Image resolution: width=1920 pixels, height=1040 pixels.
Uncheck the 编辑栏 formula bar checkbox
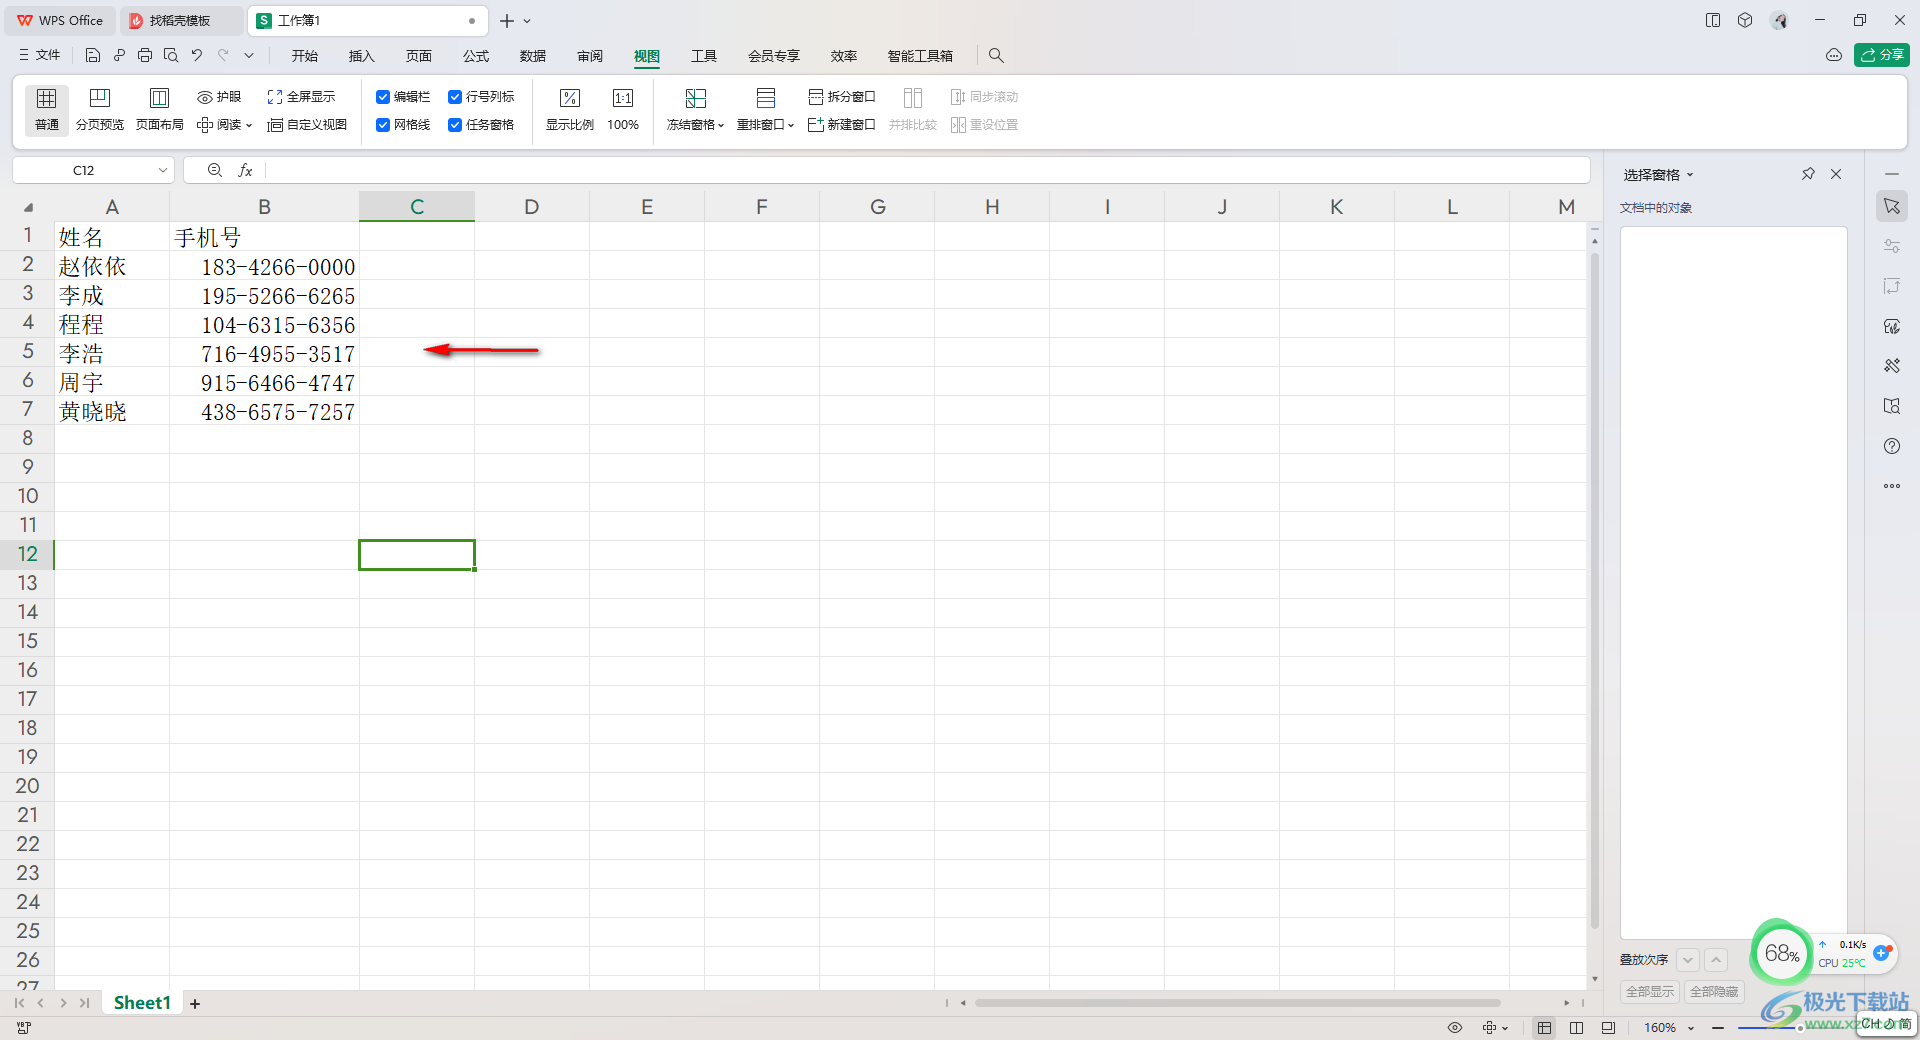(x=383, y=97)
